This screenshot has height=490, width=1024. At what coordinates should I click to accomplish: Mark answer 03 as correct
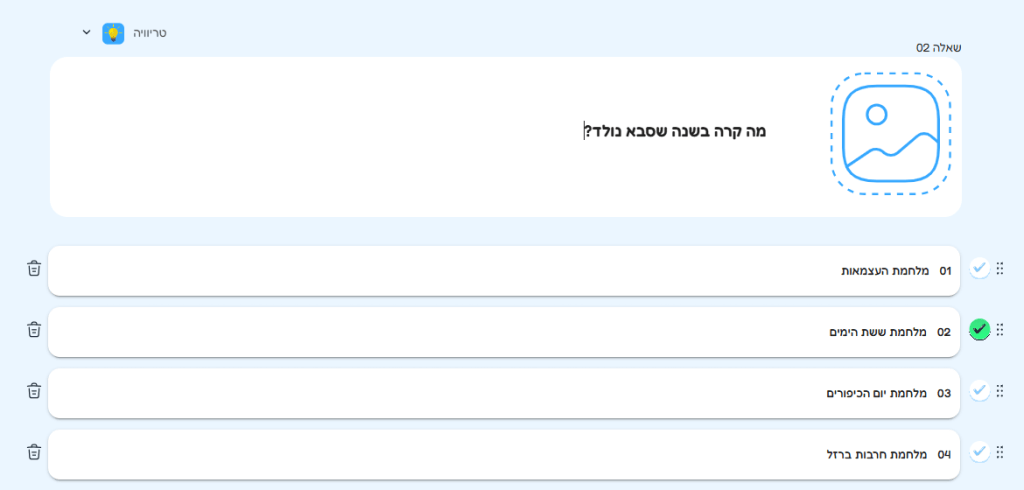[x=979, y=391]
